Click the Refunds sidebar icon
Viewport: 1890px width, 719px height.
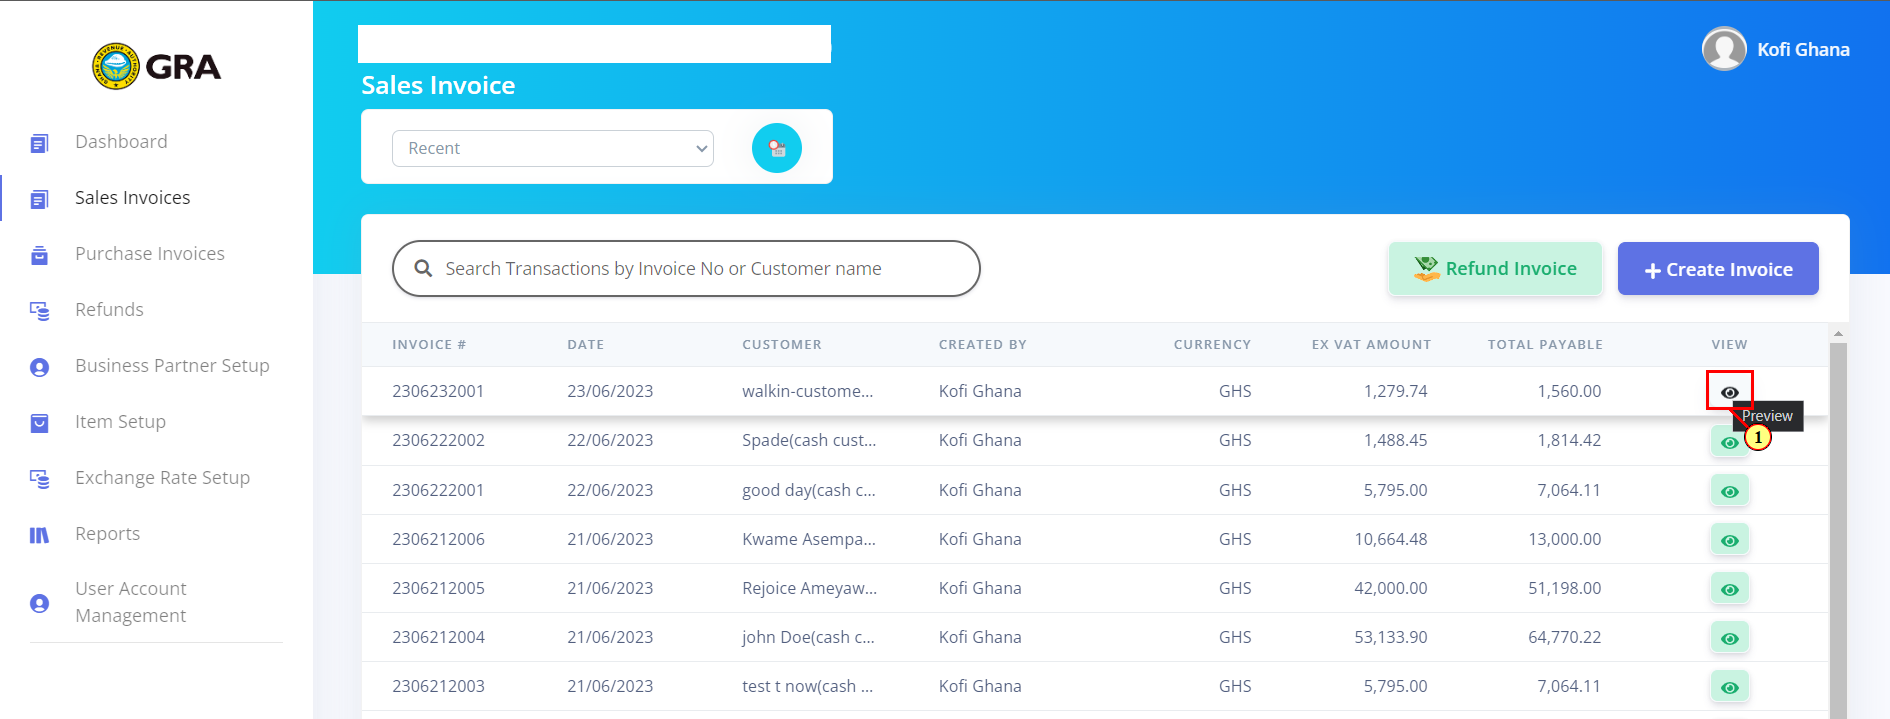coord(39,311)
